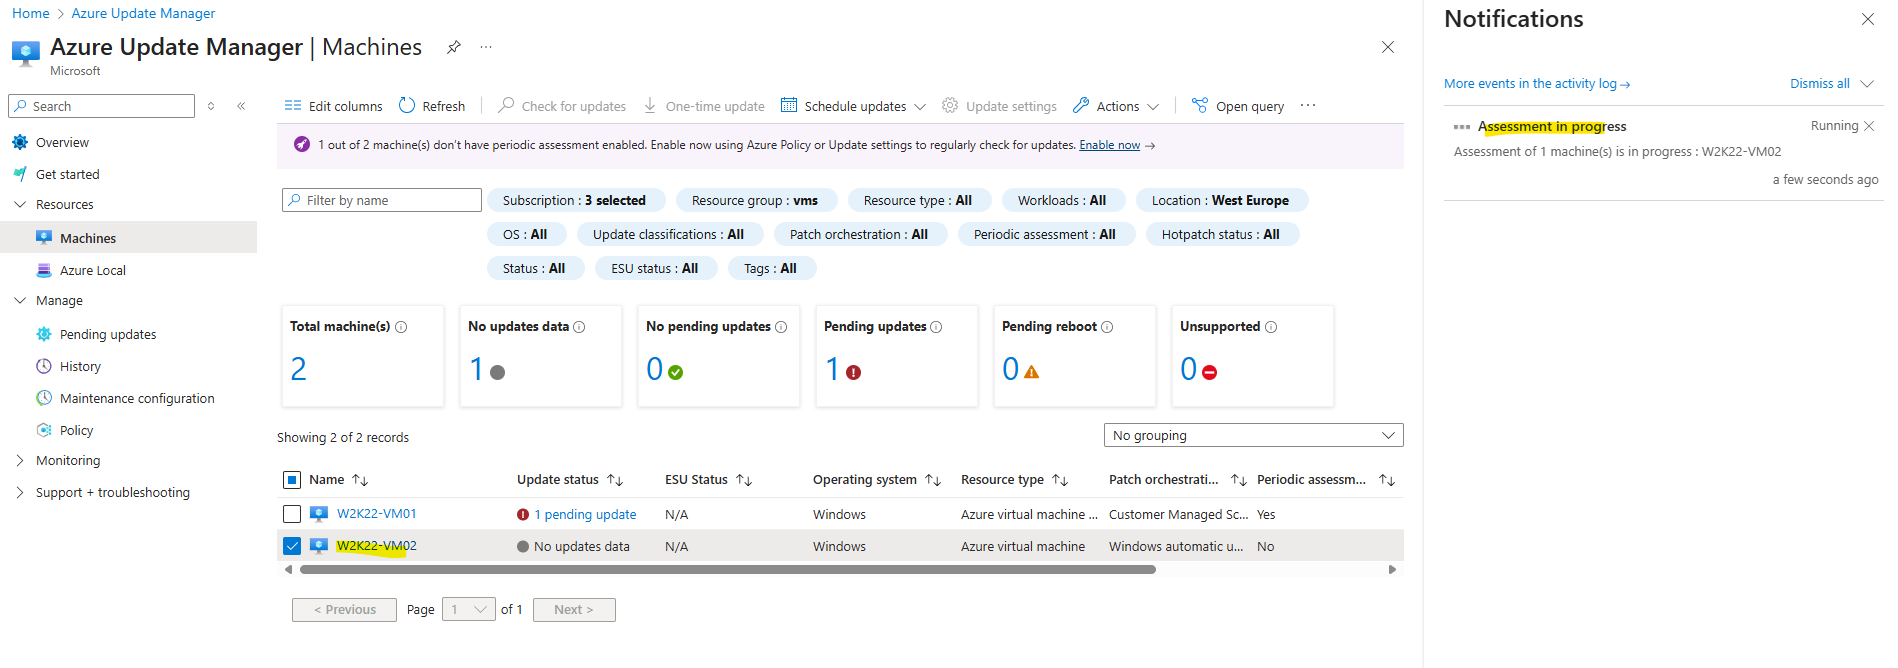Dismiss the Assessment in progress notification

[x=1869, y=126]
